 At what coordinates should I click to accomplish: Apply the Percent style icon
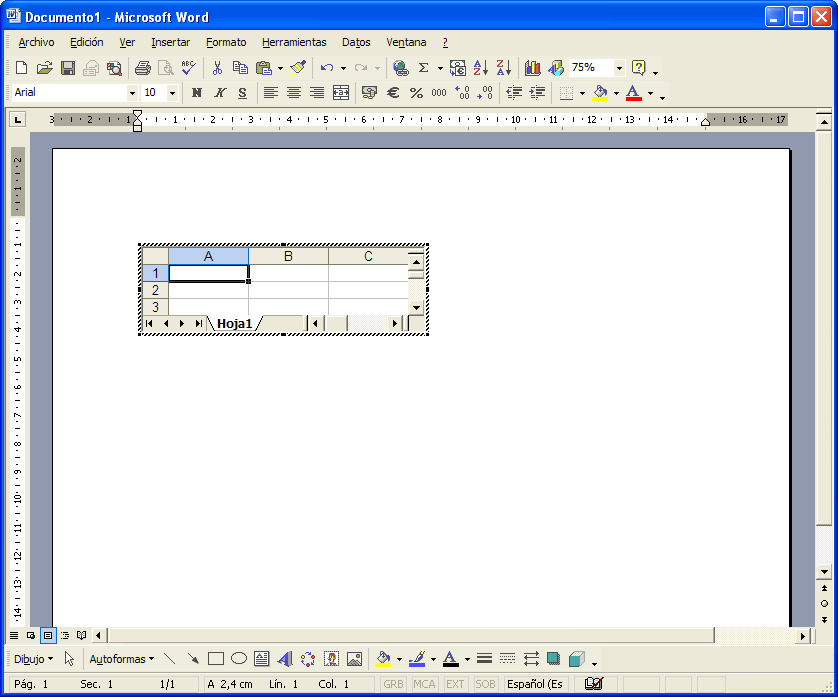415,92
